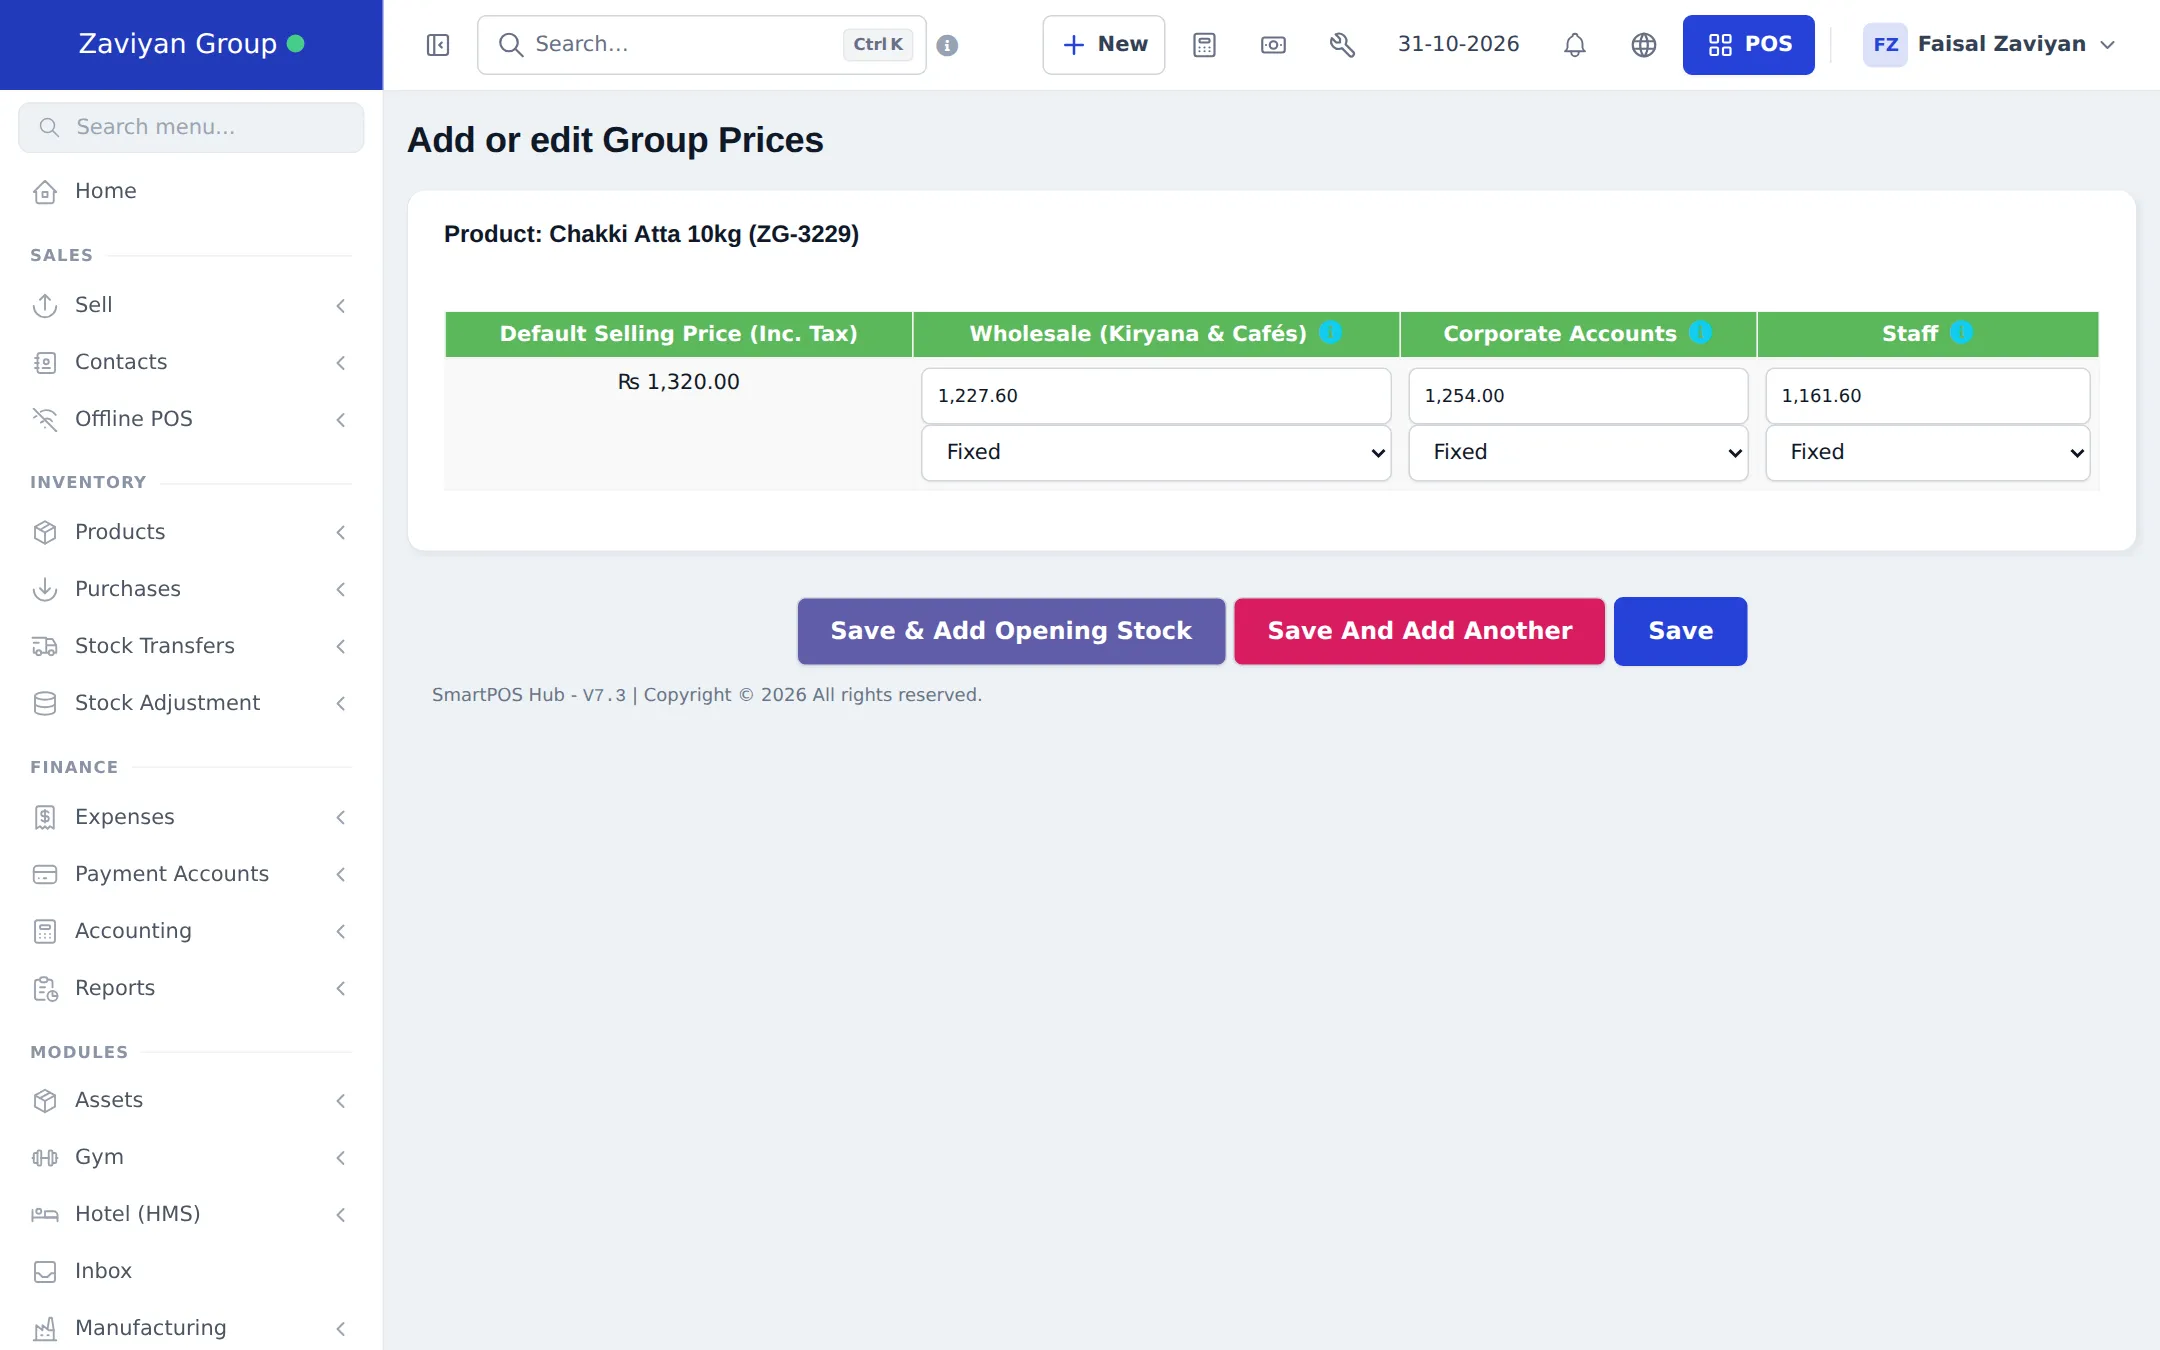The height and width of the screenshot is (1350, 2160).
Task: Click the Home icon in the sidebar
Action: point(45,191)
